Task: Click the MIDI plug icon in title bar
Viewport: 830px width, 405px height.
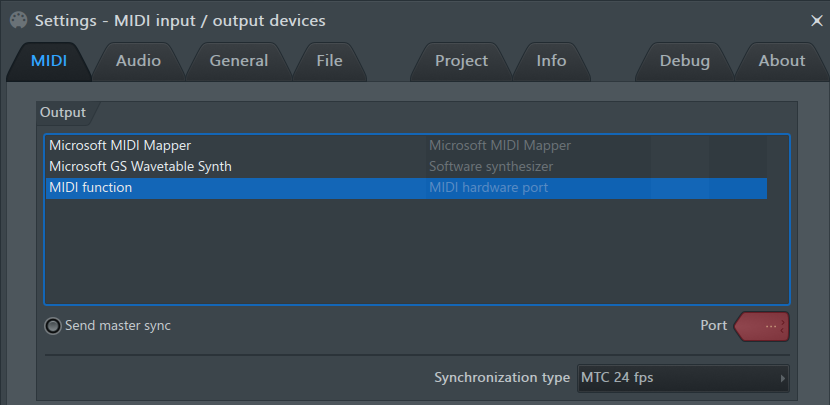Action: 19,21
